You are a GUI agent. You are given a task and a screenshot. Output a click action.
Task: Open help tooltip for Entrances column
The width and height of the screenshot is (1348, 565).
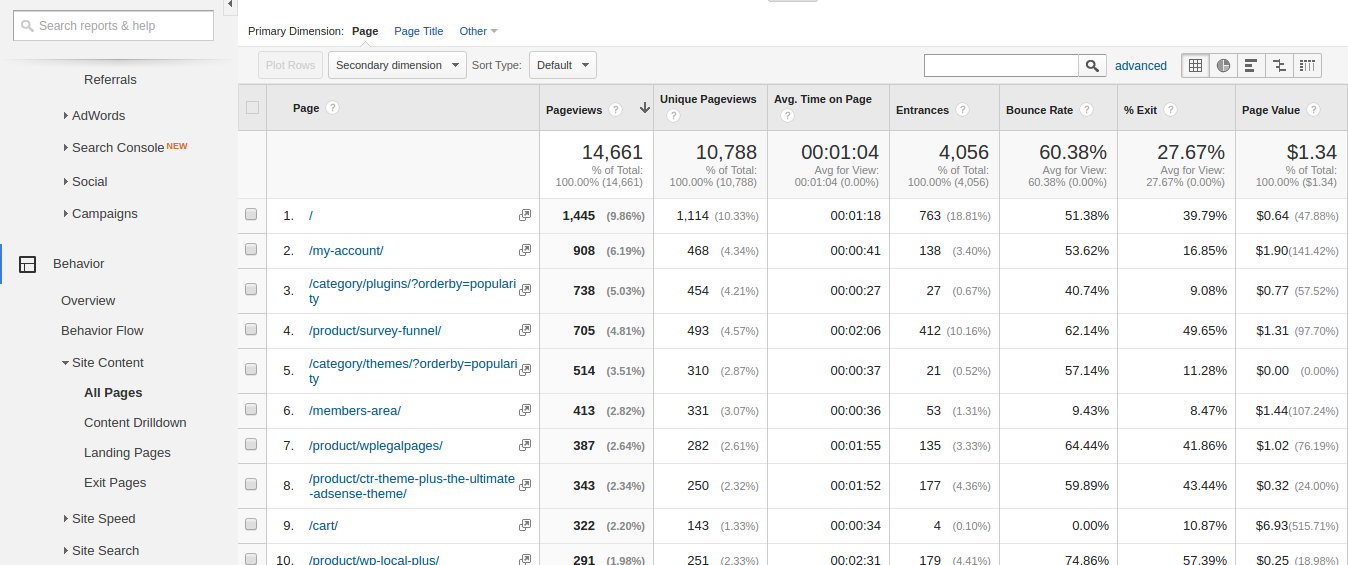[962, 110]
